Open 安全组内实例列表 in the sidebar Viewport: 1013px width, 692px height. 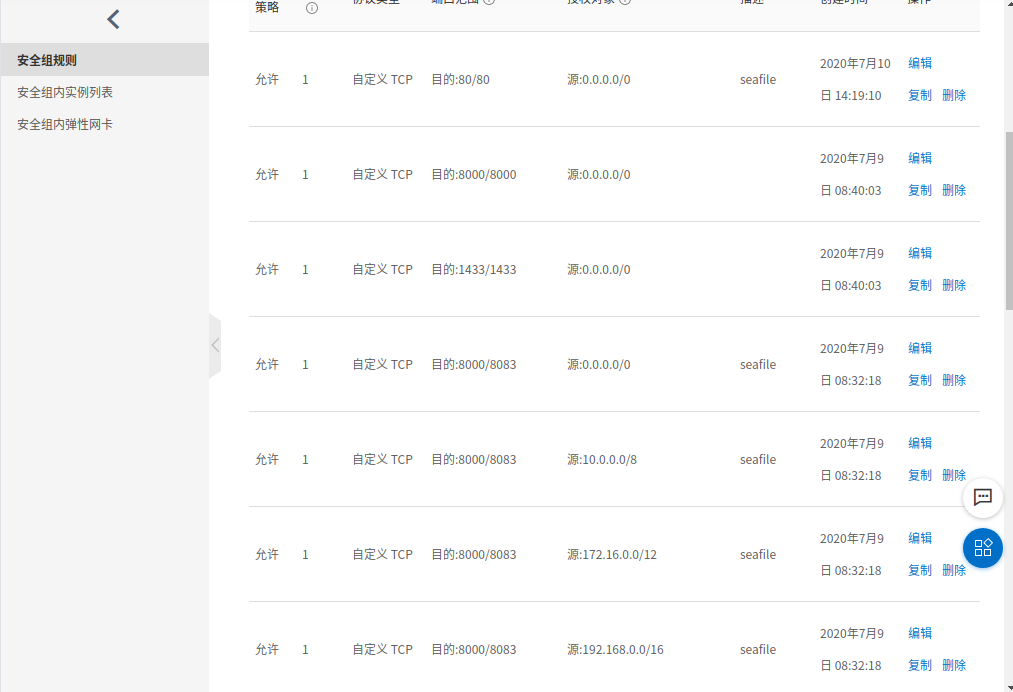coord(65,92)
